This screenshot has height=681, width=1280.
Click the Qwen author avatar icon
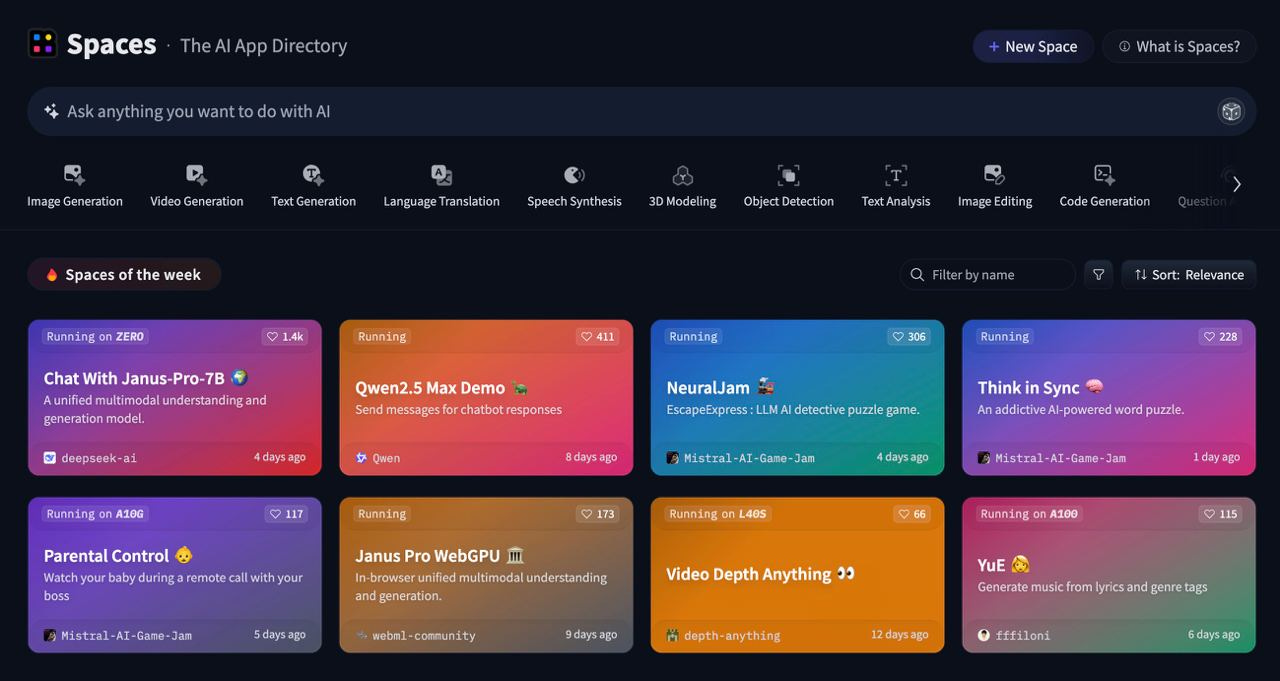[361, 458]
